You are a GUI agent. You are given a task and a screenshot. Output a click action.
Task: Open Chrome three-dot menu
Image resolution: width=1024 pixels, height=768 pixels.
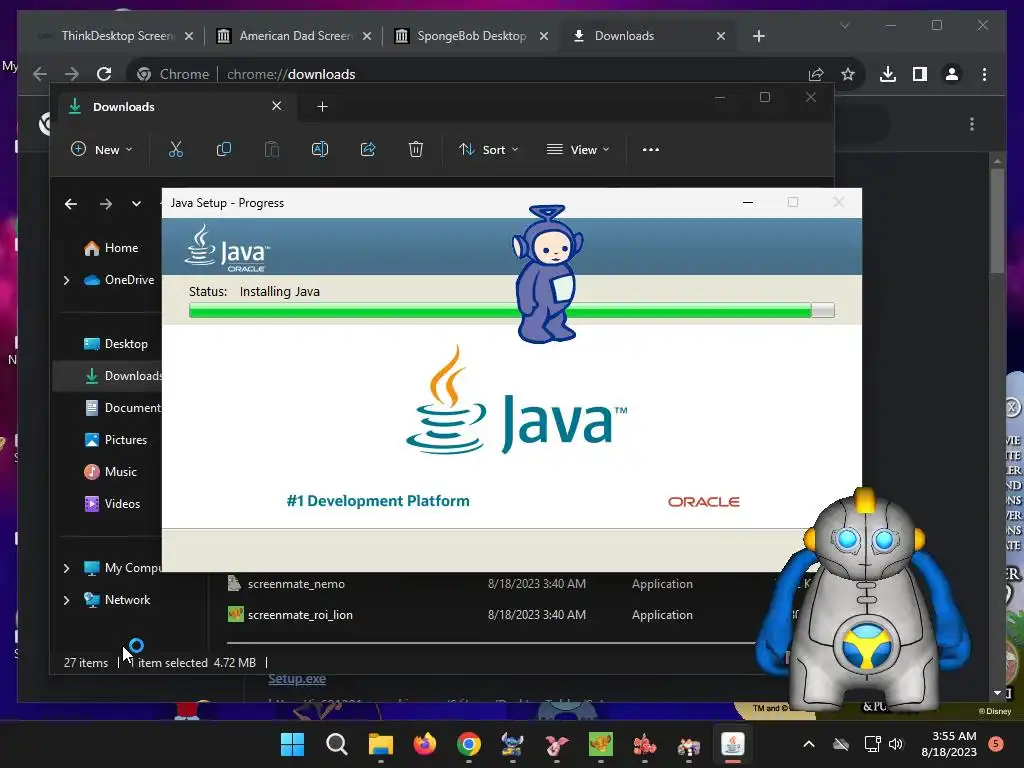pos(984,74)
